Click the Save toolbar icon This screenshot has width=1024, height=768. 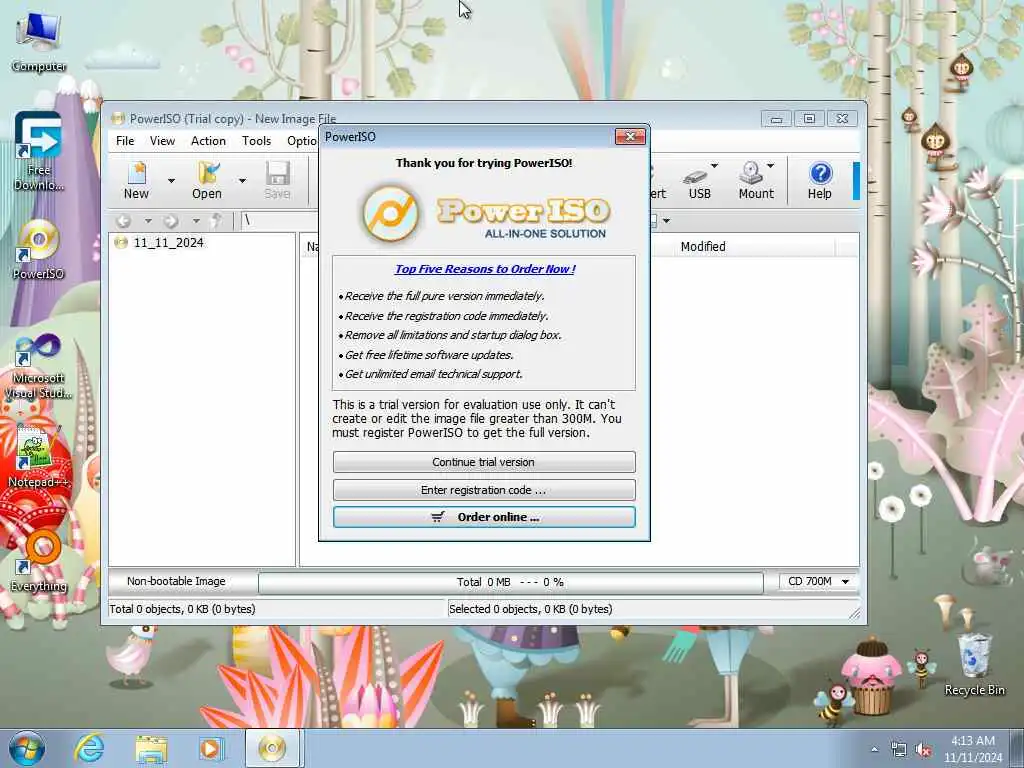278,180
